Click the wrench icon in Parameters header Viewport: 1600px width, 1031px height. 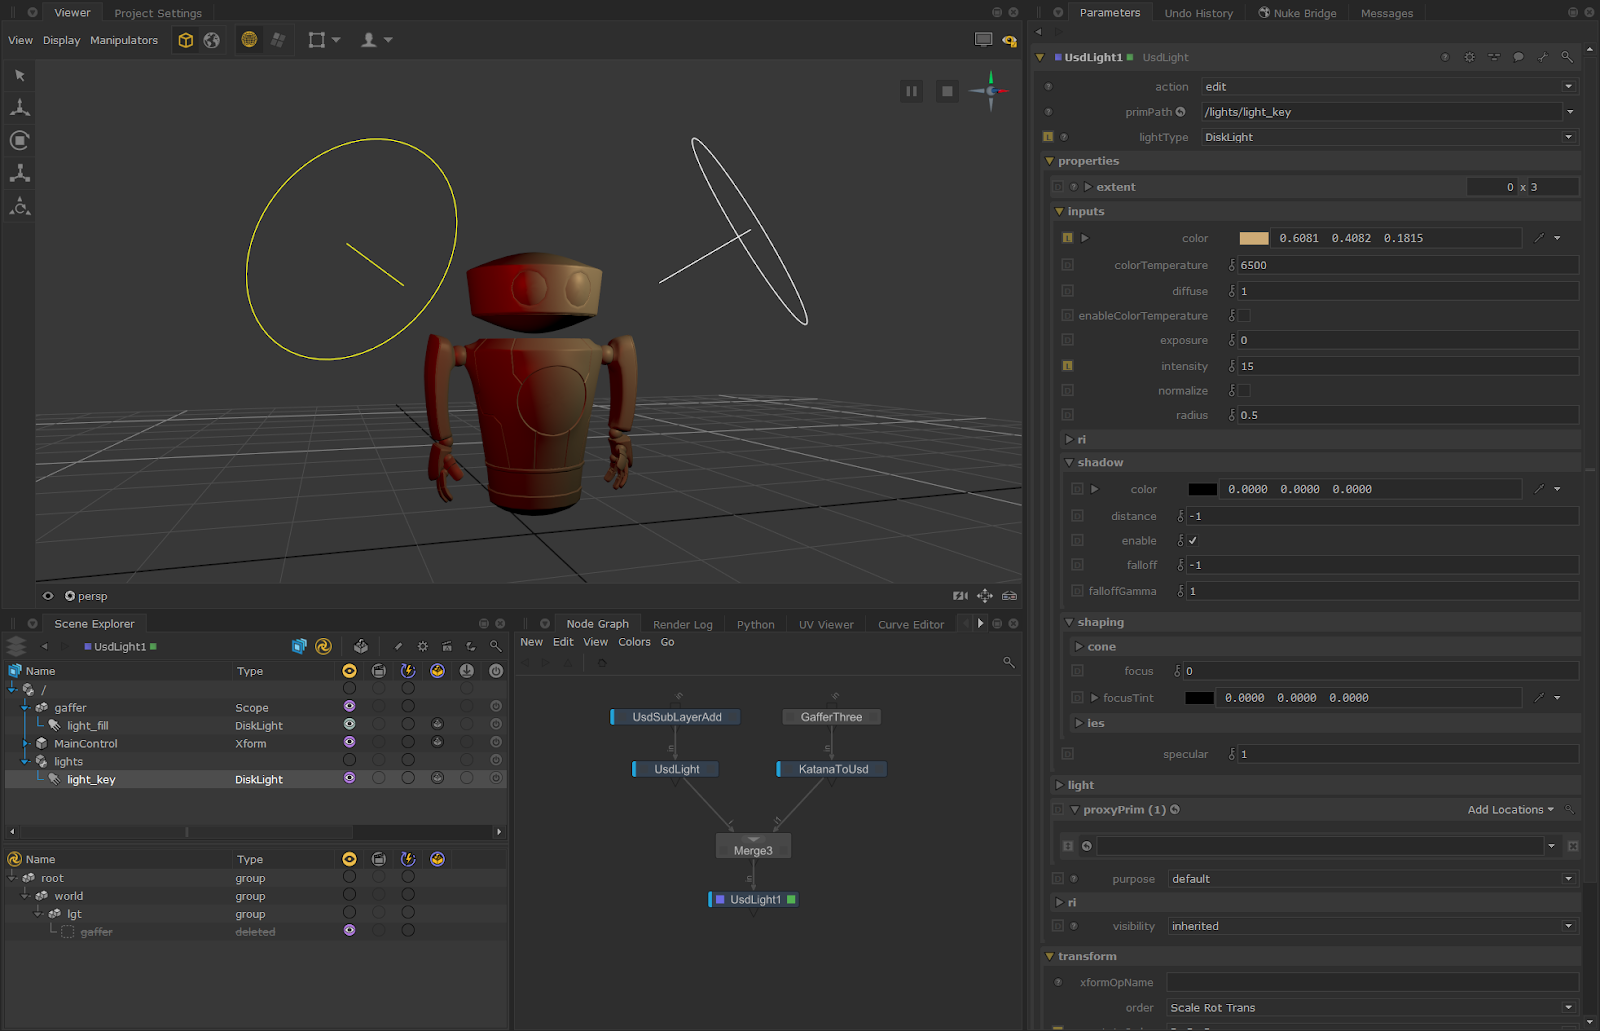tap(1542, 57)
